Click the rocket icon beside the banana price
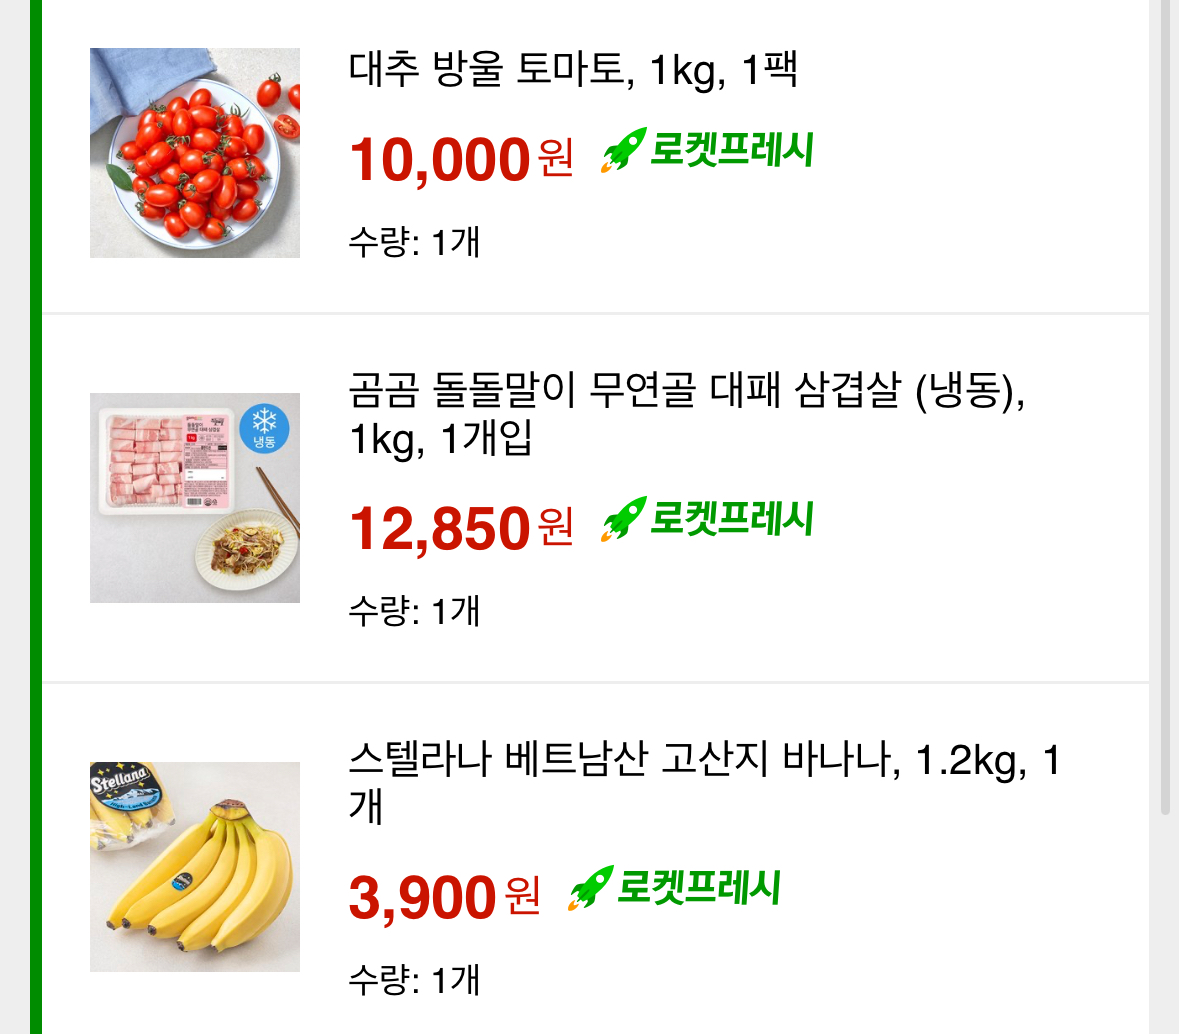Image resolution: width=1179 pixels, height=1034 pixels. point(590,889)
